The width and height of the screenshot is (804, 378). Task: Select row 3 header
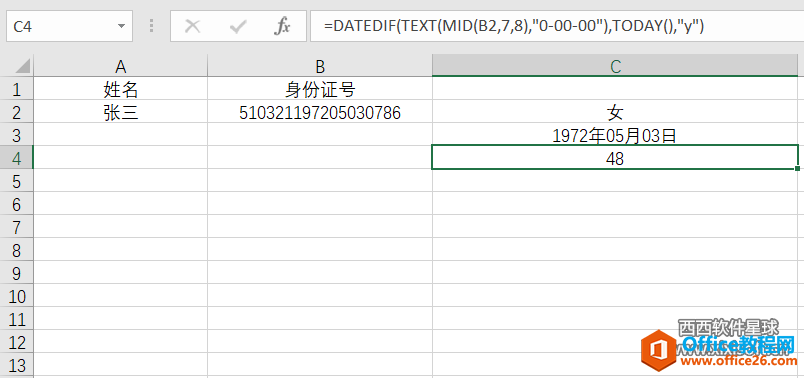[x=16, y=135]
